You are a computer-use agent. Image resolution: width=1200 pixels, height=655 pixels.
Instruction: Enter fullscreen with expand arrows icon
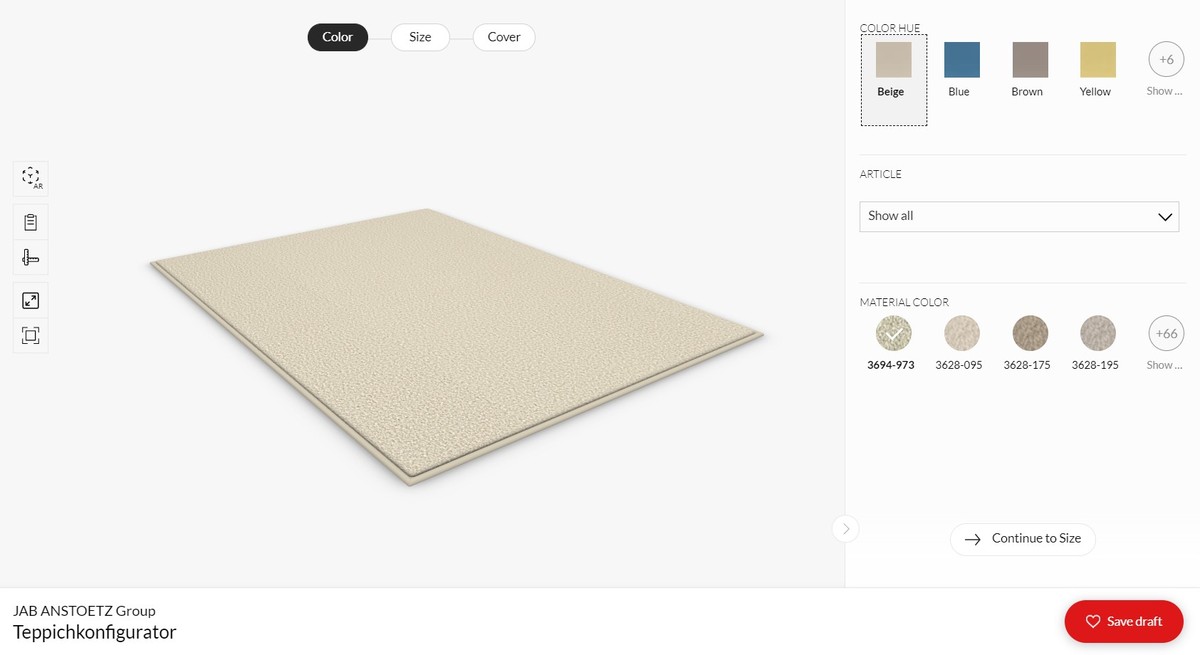pos(30,300)
